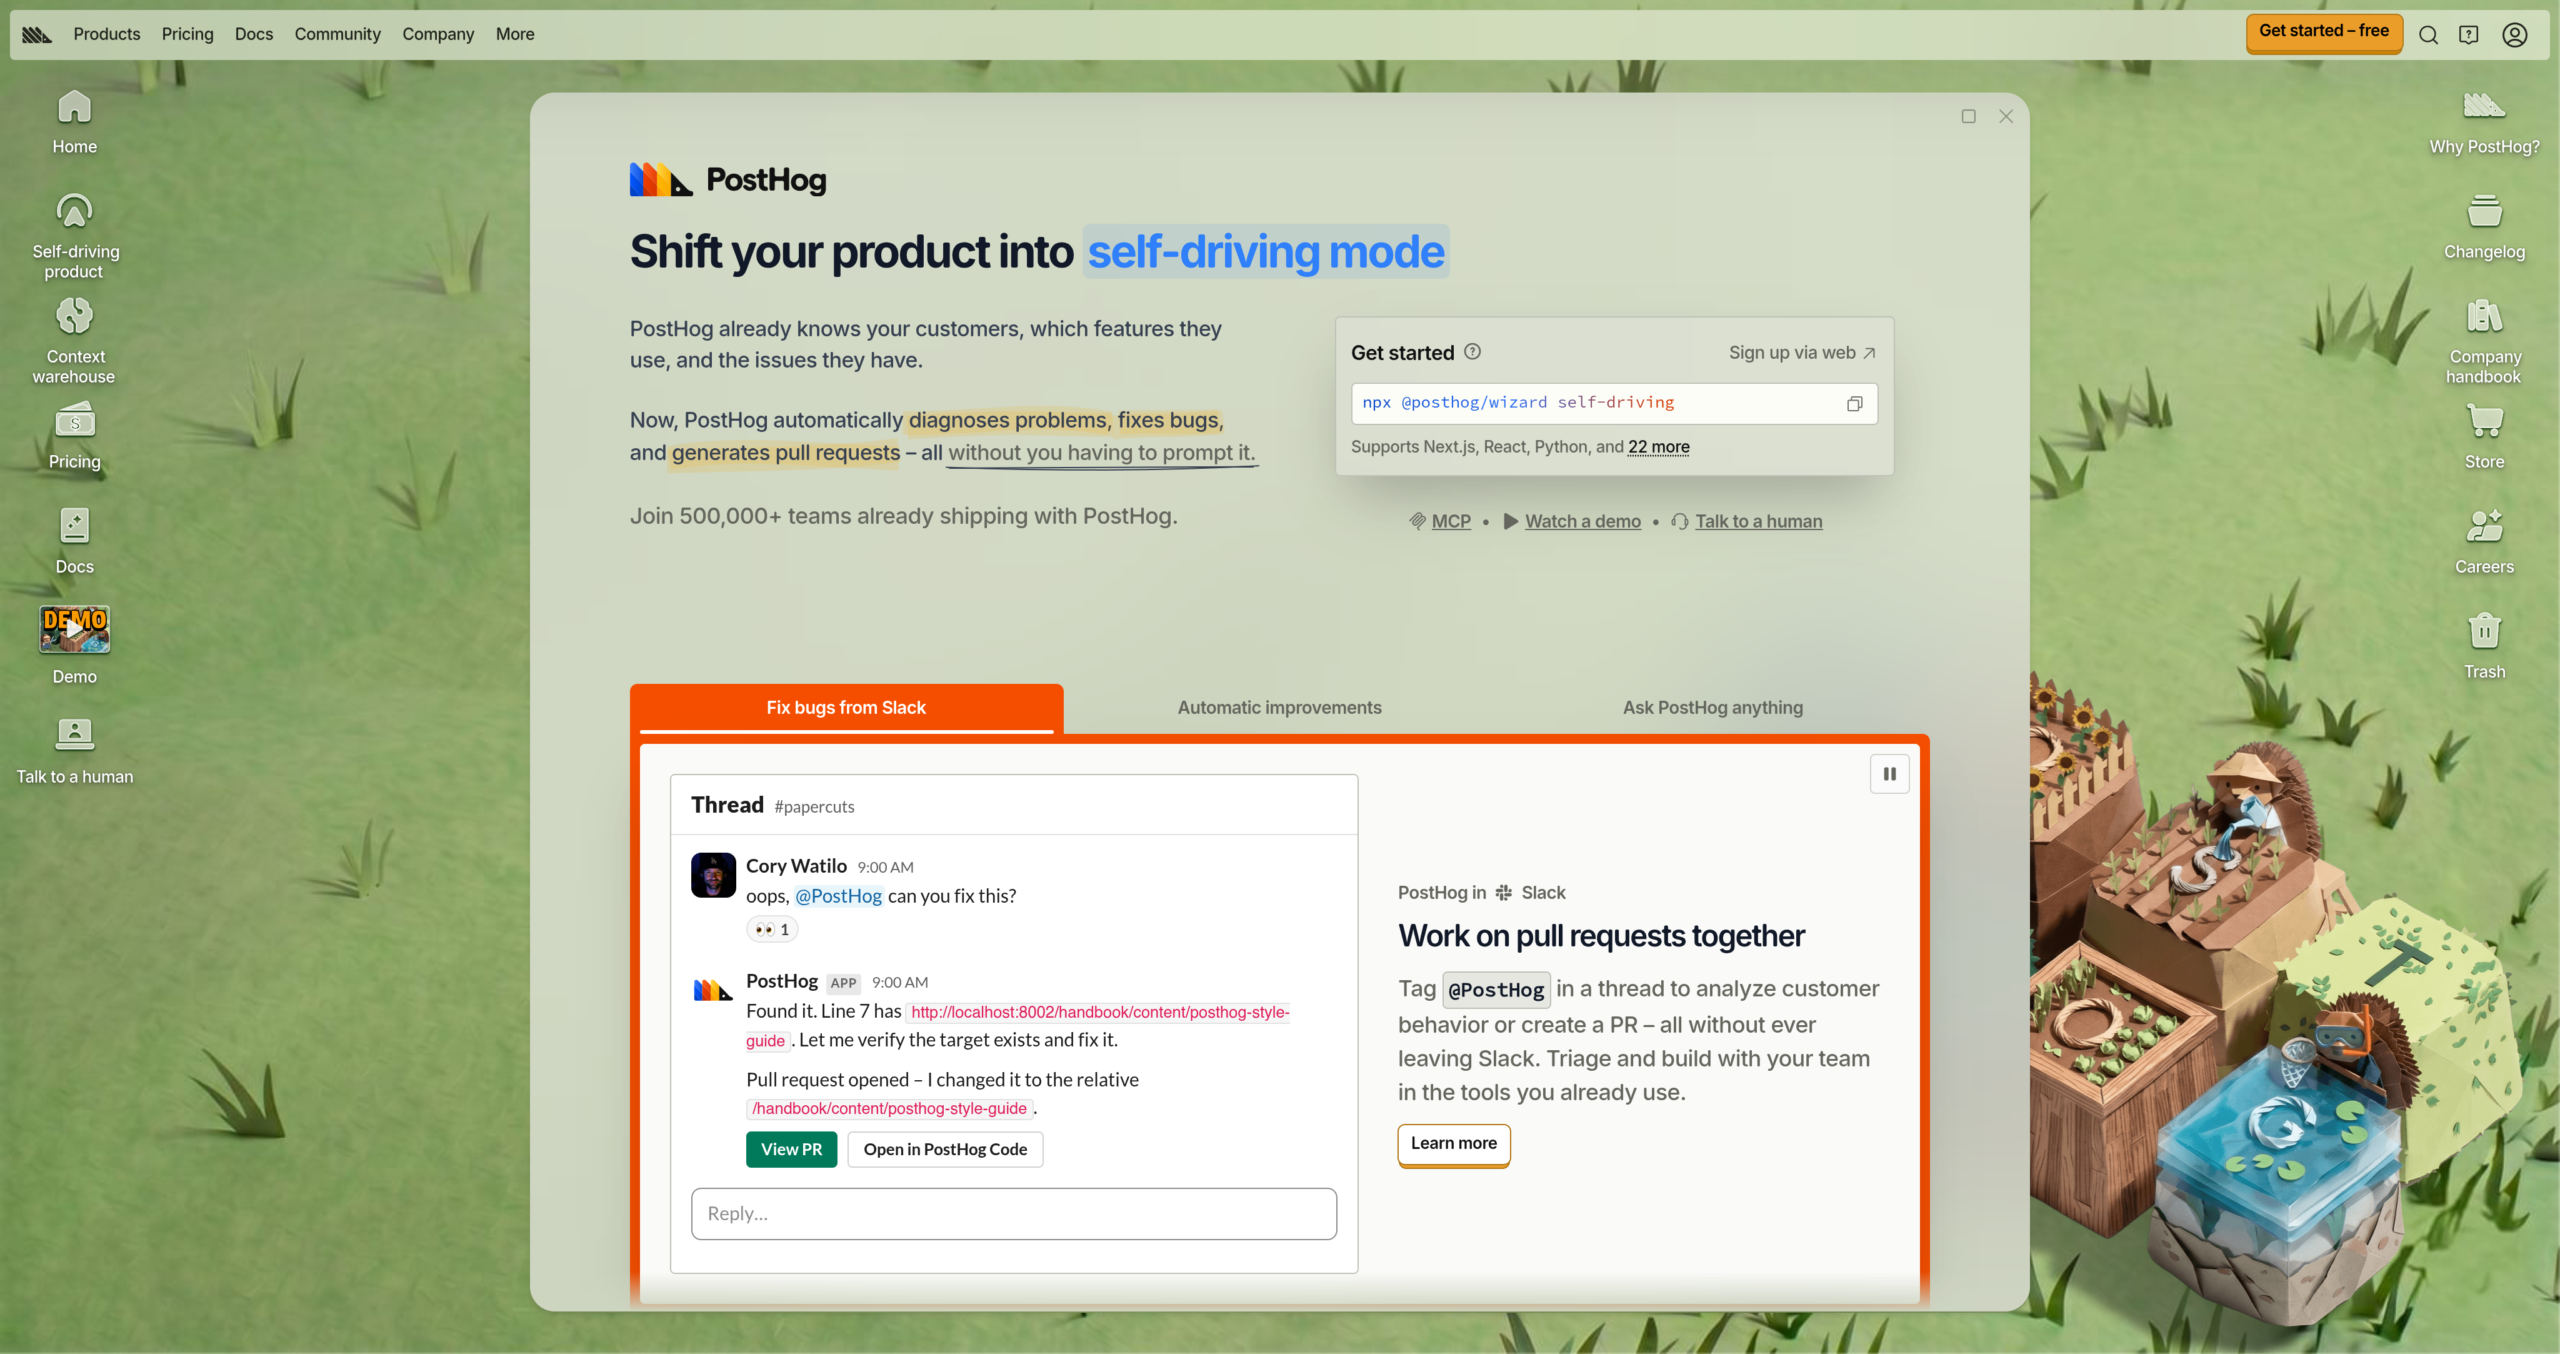Open the Company menu
The width and height of the screenshot is (2560, 1354).
click(x=438, y=34)
